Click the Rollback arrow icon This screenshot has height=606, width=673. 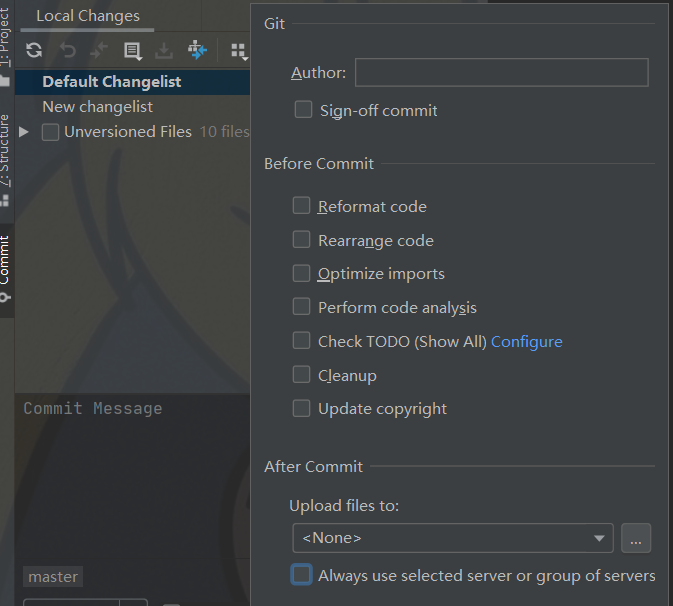point(67,50)
